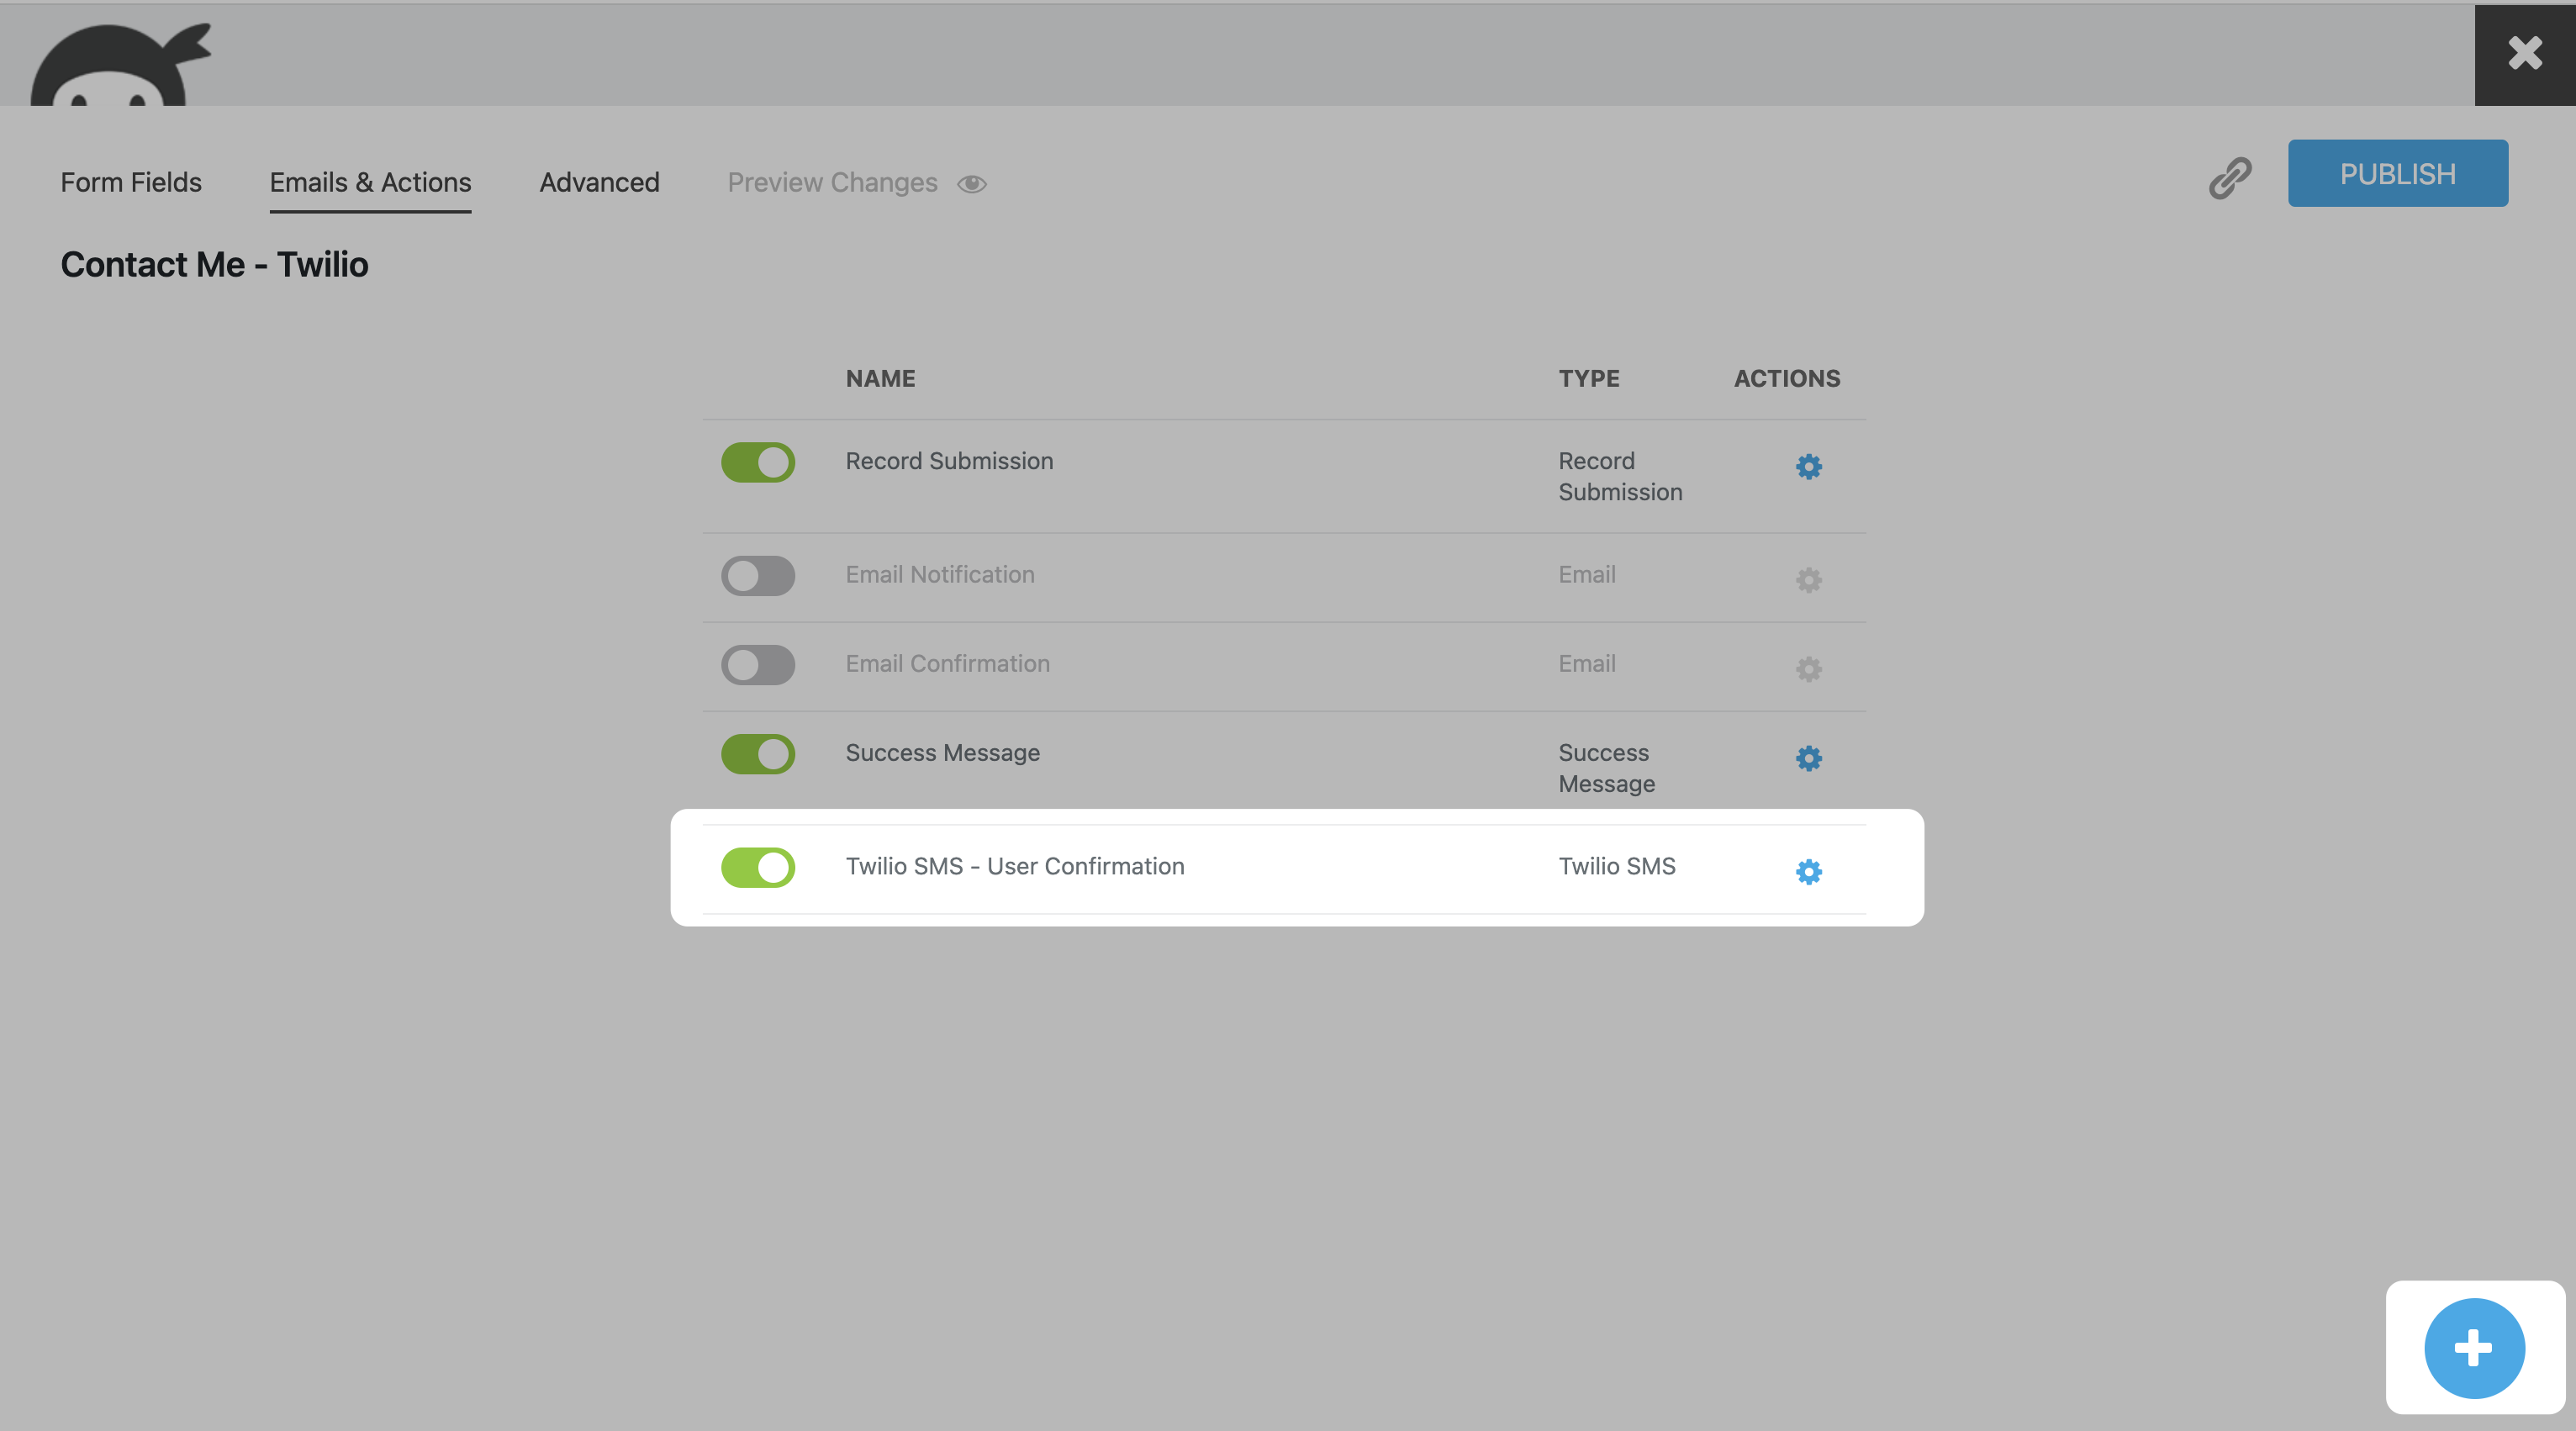The height and width of the screenshot is (1431, 2576).
Task: Turn off the Success Message toggle
Action: pos(758,753)
